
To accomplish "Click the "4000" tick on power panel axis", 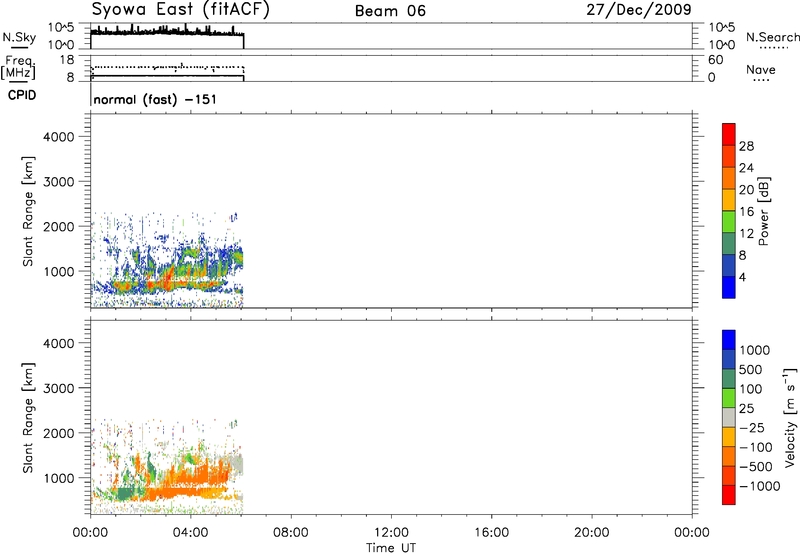I will 59,137.
